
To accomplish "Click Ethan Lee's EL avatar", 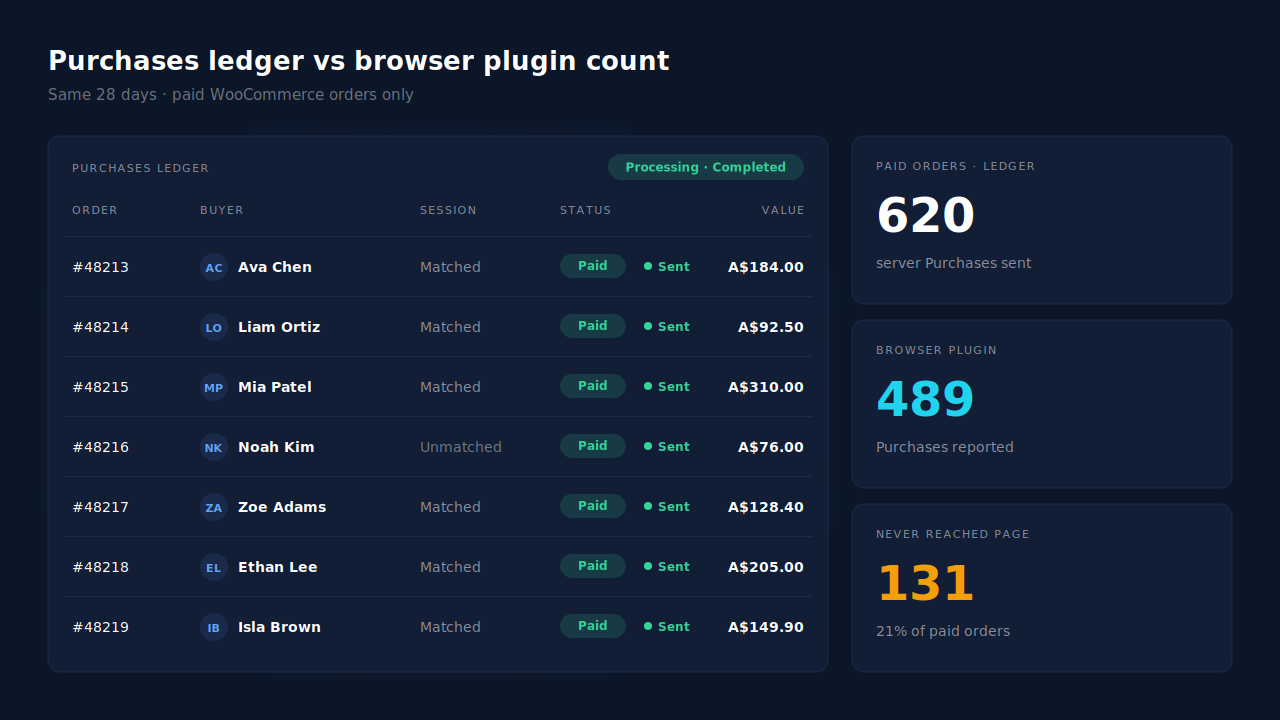I will click(214, 567).
